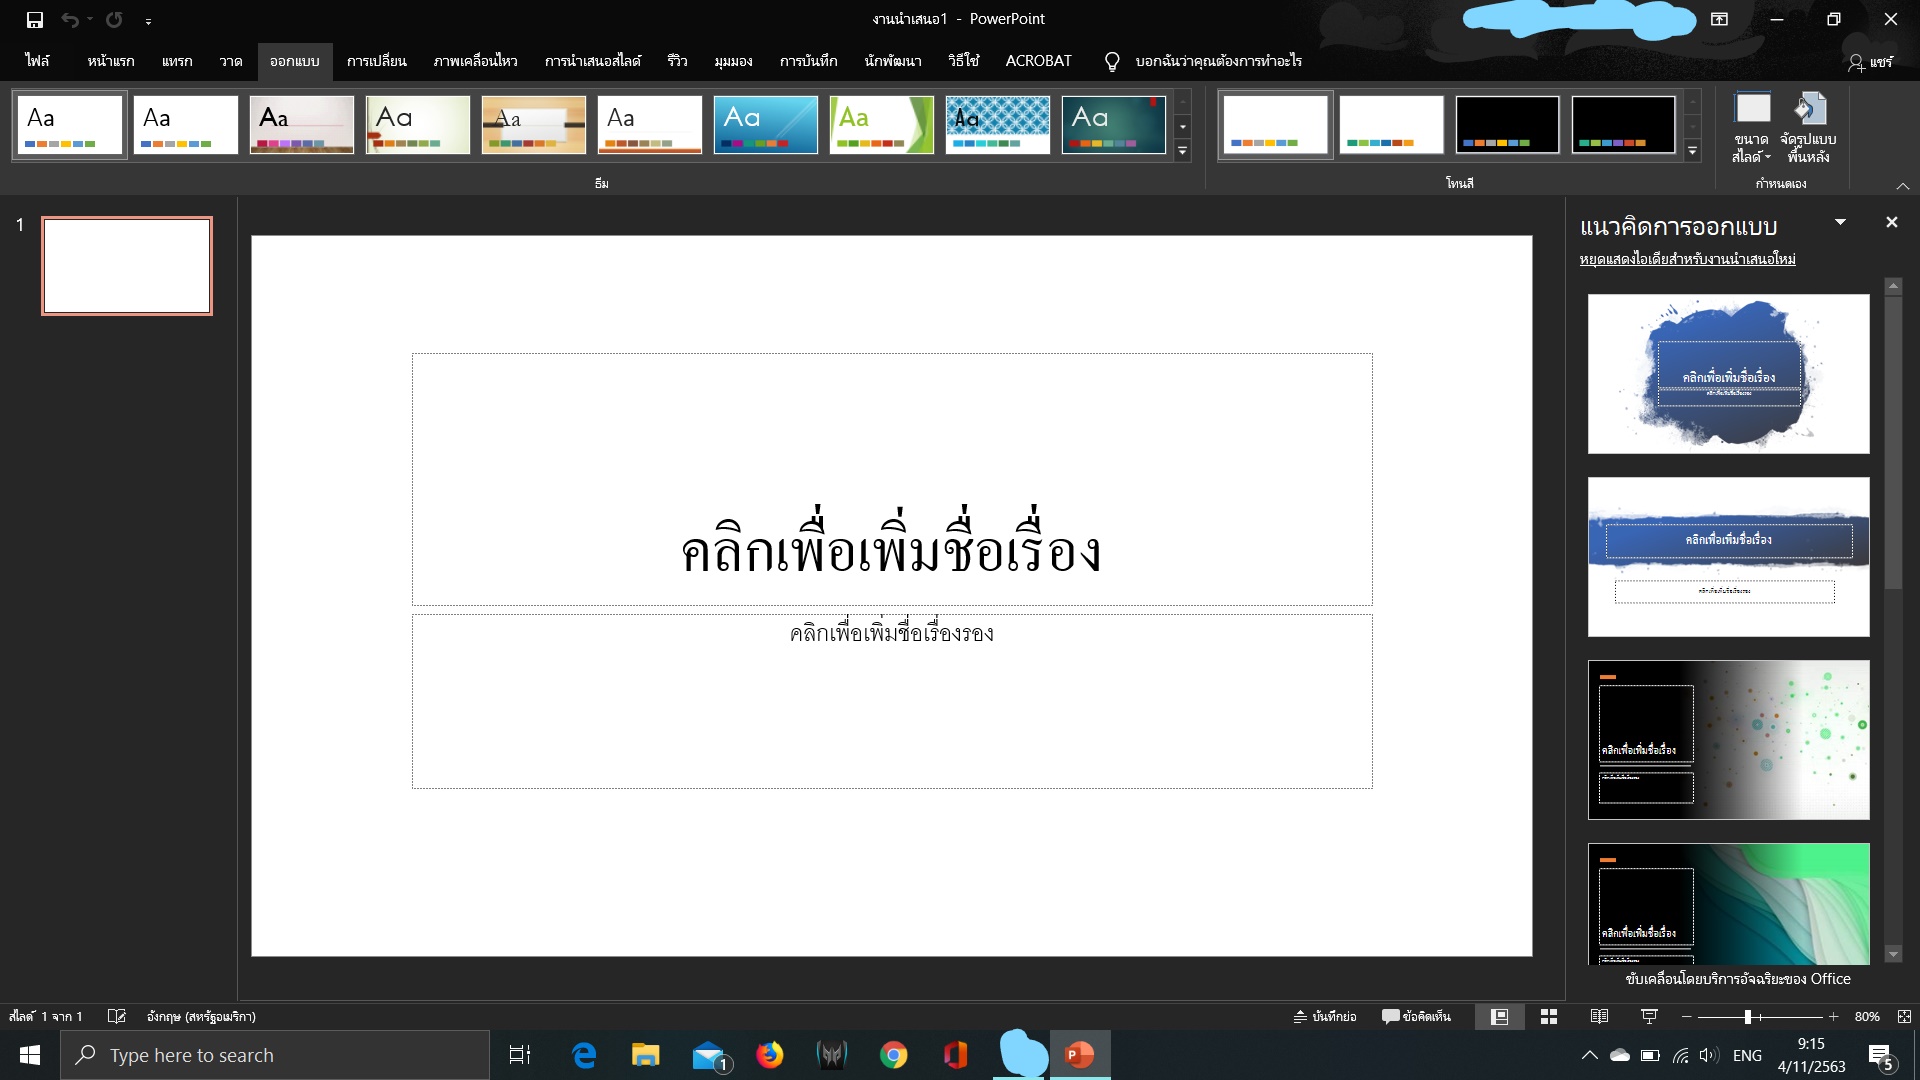Open Reading View from status bar
This screenshot has width=1920, height=1080.
tap(1599, 1017)
